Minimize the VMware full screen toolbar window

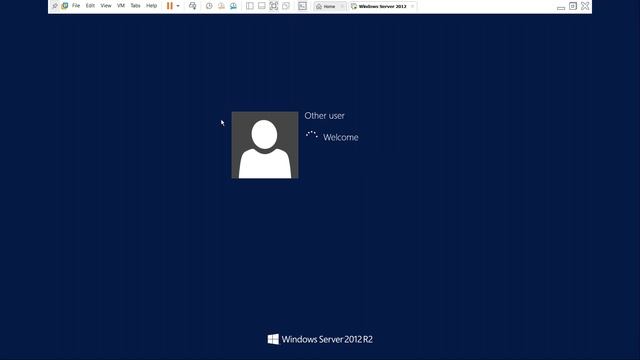[561, 7]
